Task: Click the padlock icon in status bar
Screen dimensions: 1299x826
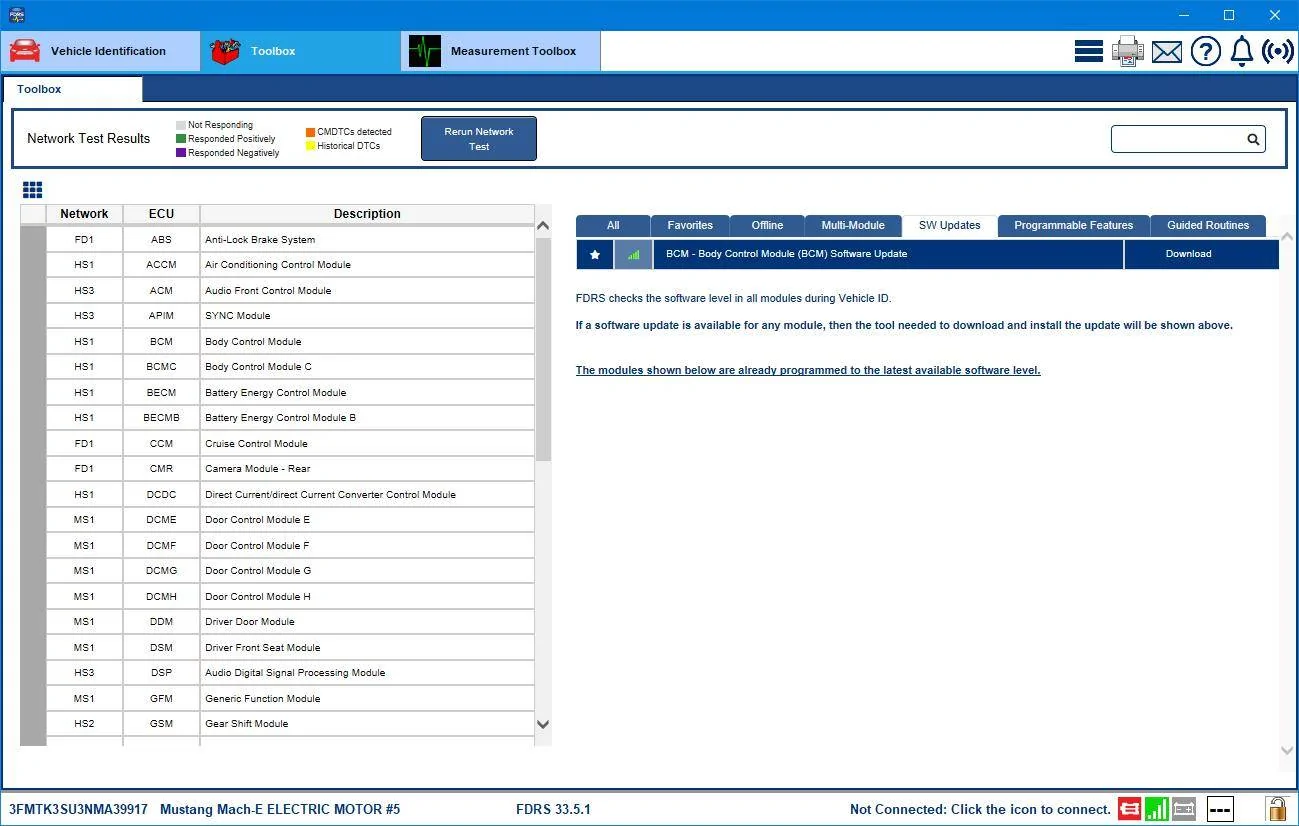Action: pos(1276,808)
